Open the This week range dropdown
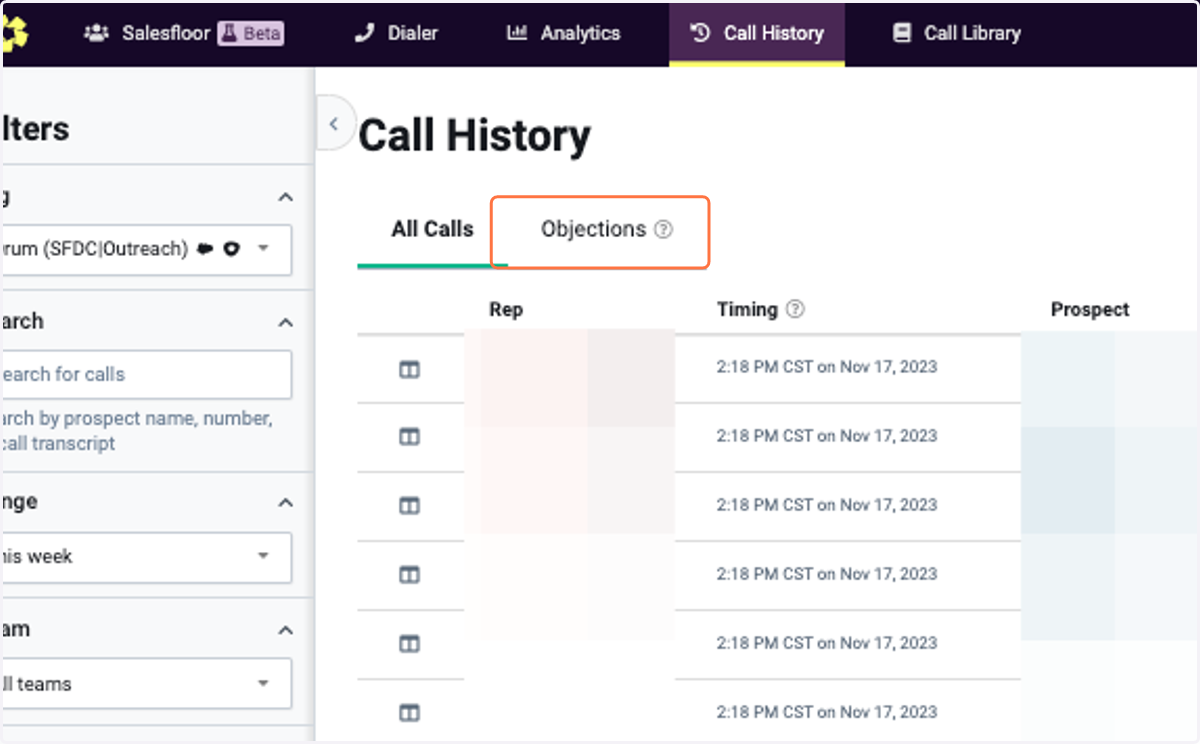 pyautogui.click(x=147, y=557)
